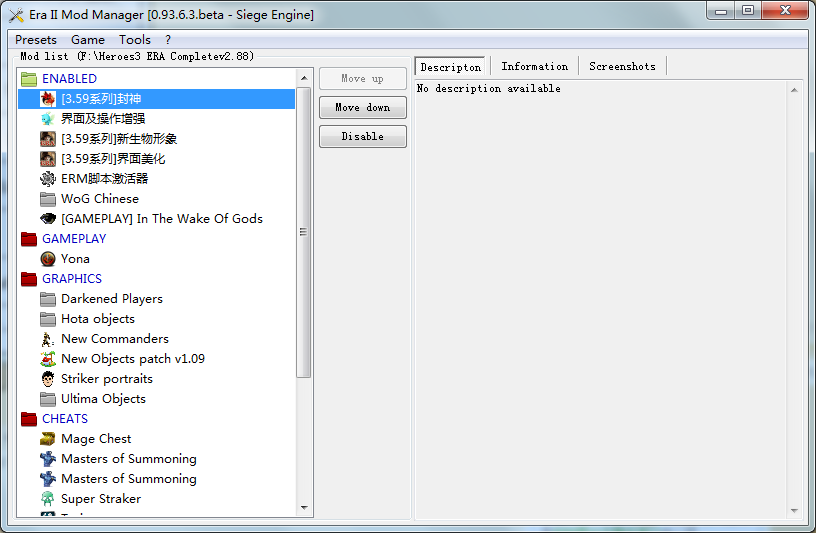
Task: Click the Move up button
Action: click(363, 79)
